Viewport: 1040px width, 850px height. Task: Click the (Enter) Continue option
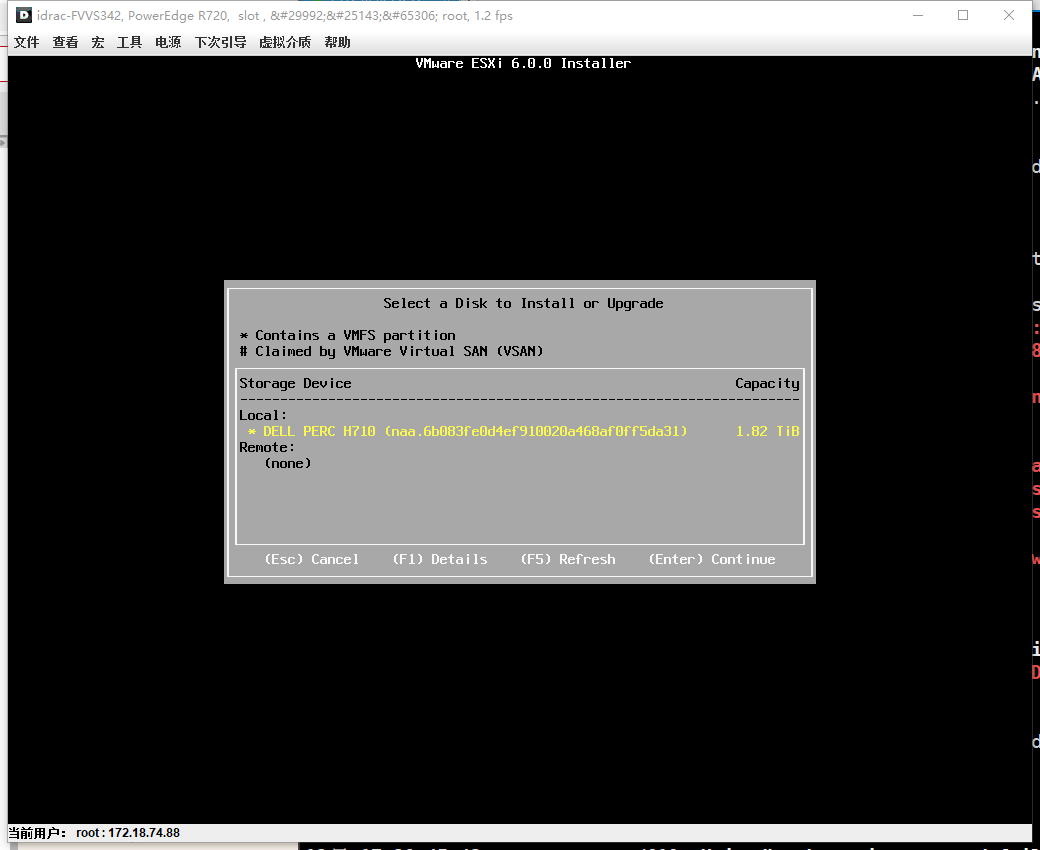(712, 560)
